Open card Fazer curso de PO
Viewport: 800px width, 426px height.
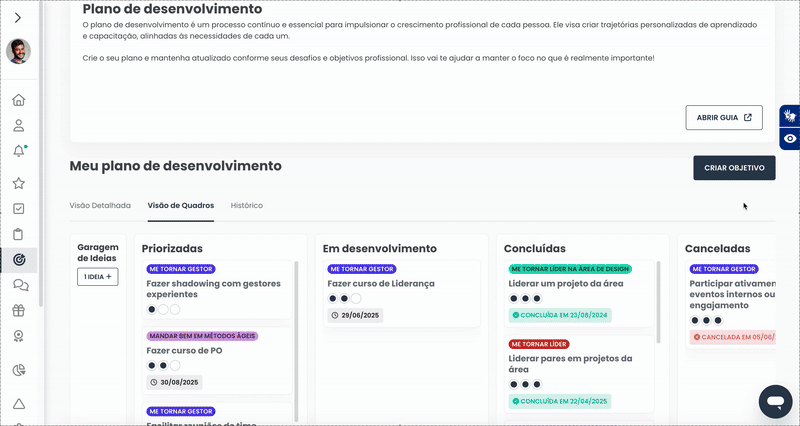click(217, 361)
